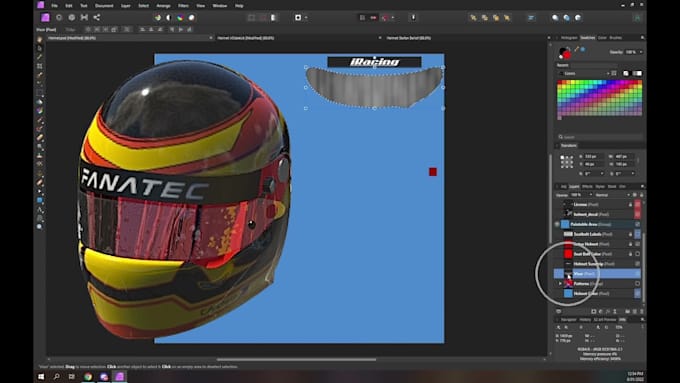Click the Move to Back arrange icon
This screenshot has height=383, width=680.
(x=473, y=18)
